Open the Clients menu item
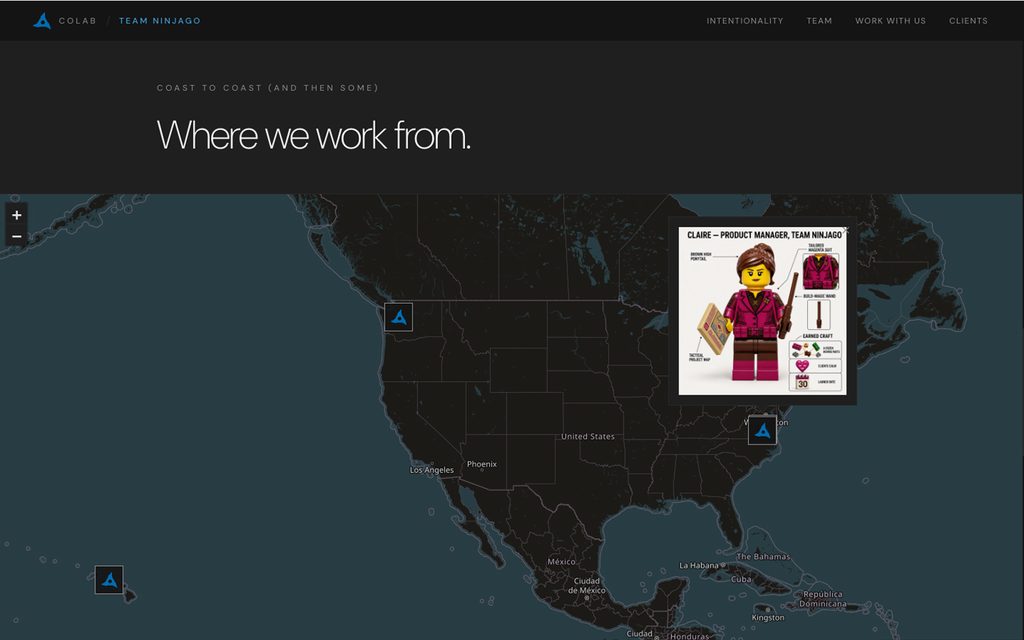Screen dimensions: 1024x640 click(x=968, y=21)
